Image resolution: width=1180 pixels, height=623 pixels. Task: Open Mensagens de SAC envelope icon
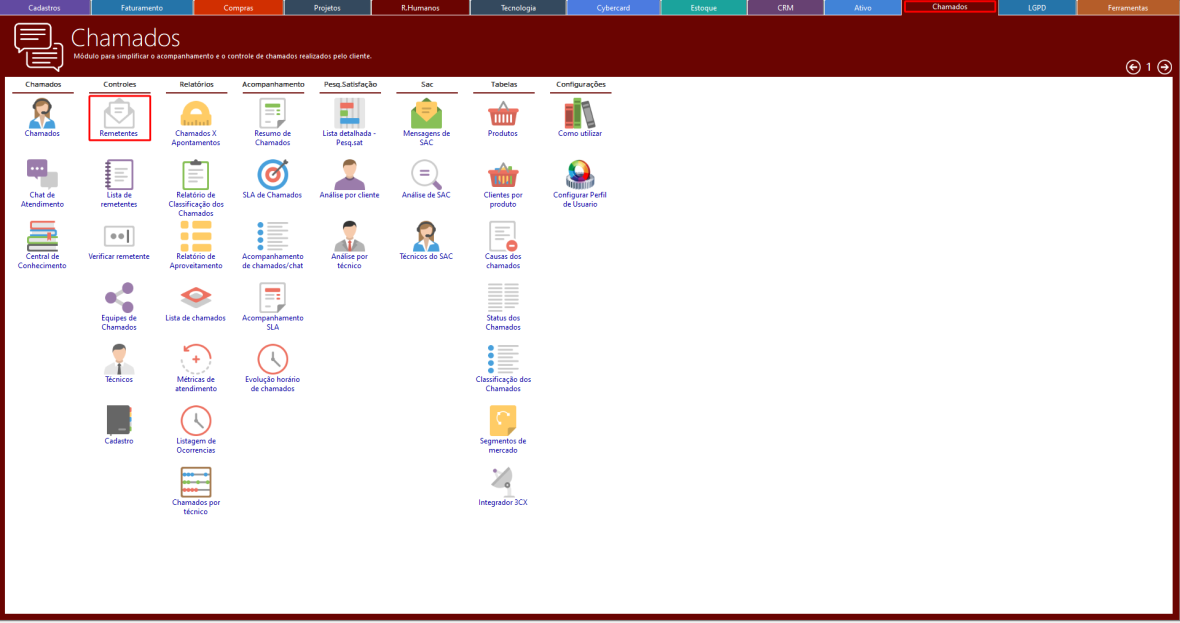pyautogui.click(x=426, y=113)
